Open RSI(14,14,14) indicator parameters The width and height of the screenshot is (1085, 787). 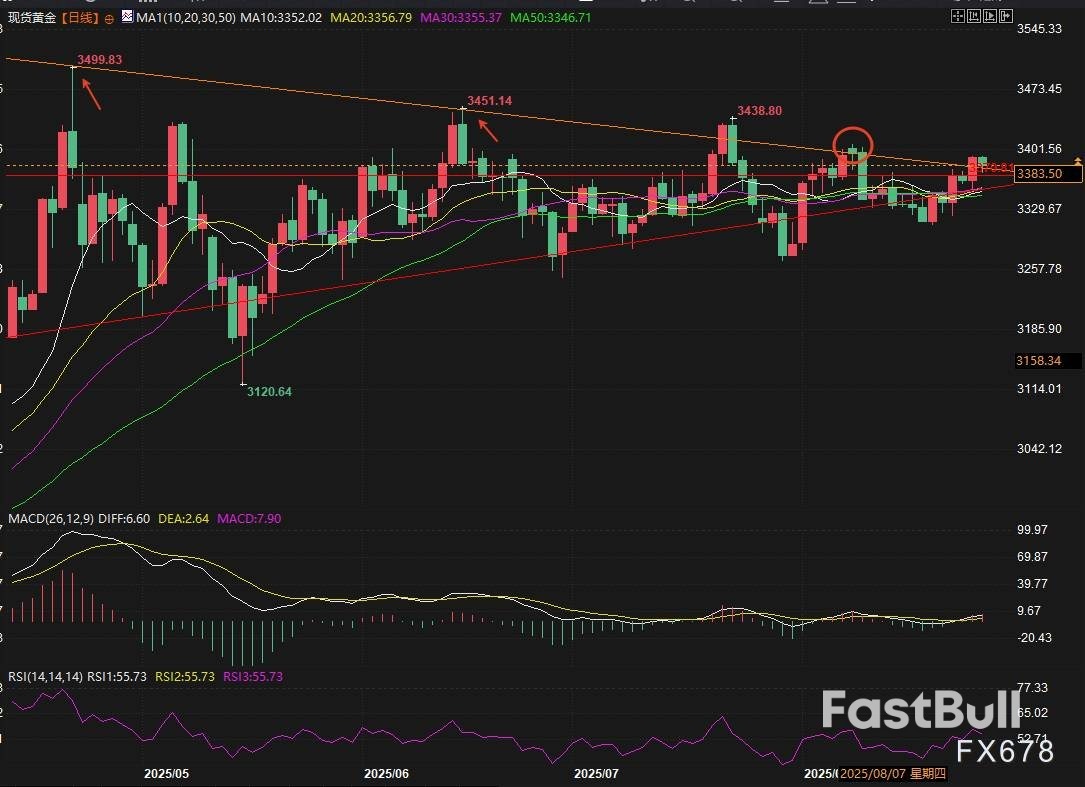45,677
